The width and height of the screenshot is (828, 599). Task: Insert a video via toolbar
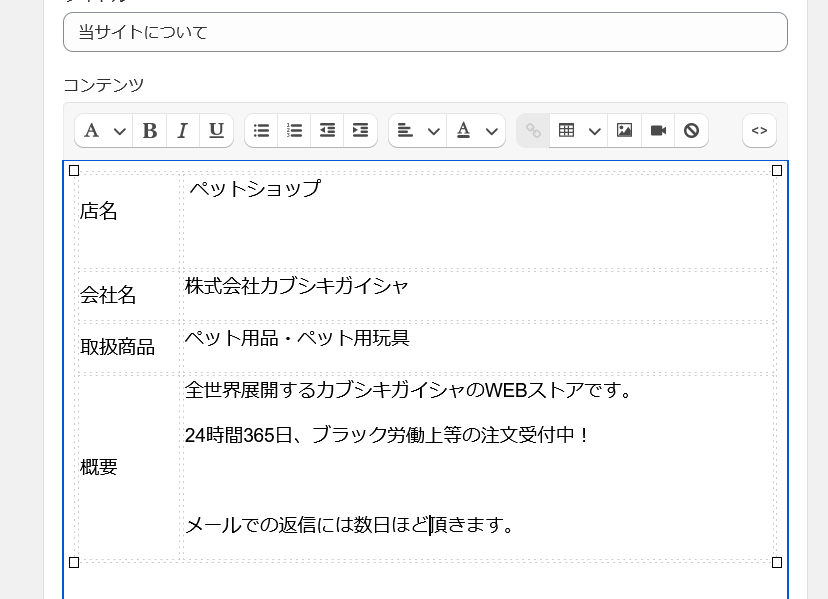pyautogui.click(x=658, y=131)
